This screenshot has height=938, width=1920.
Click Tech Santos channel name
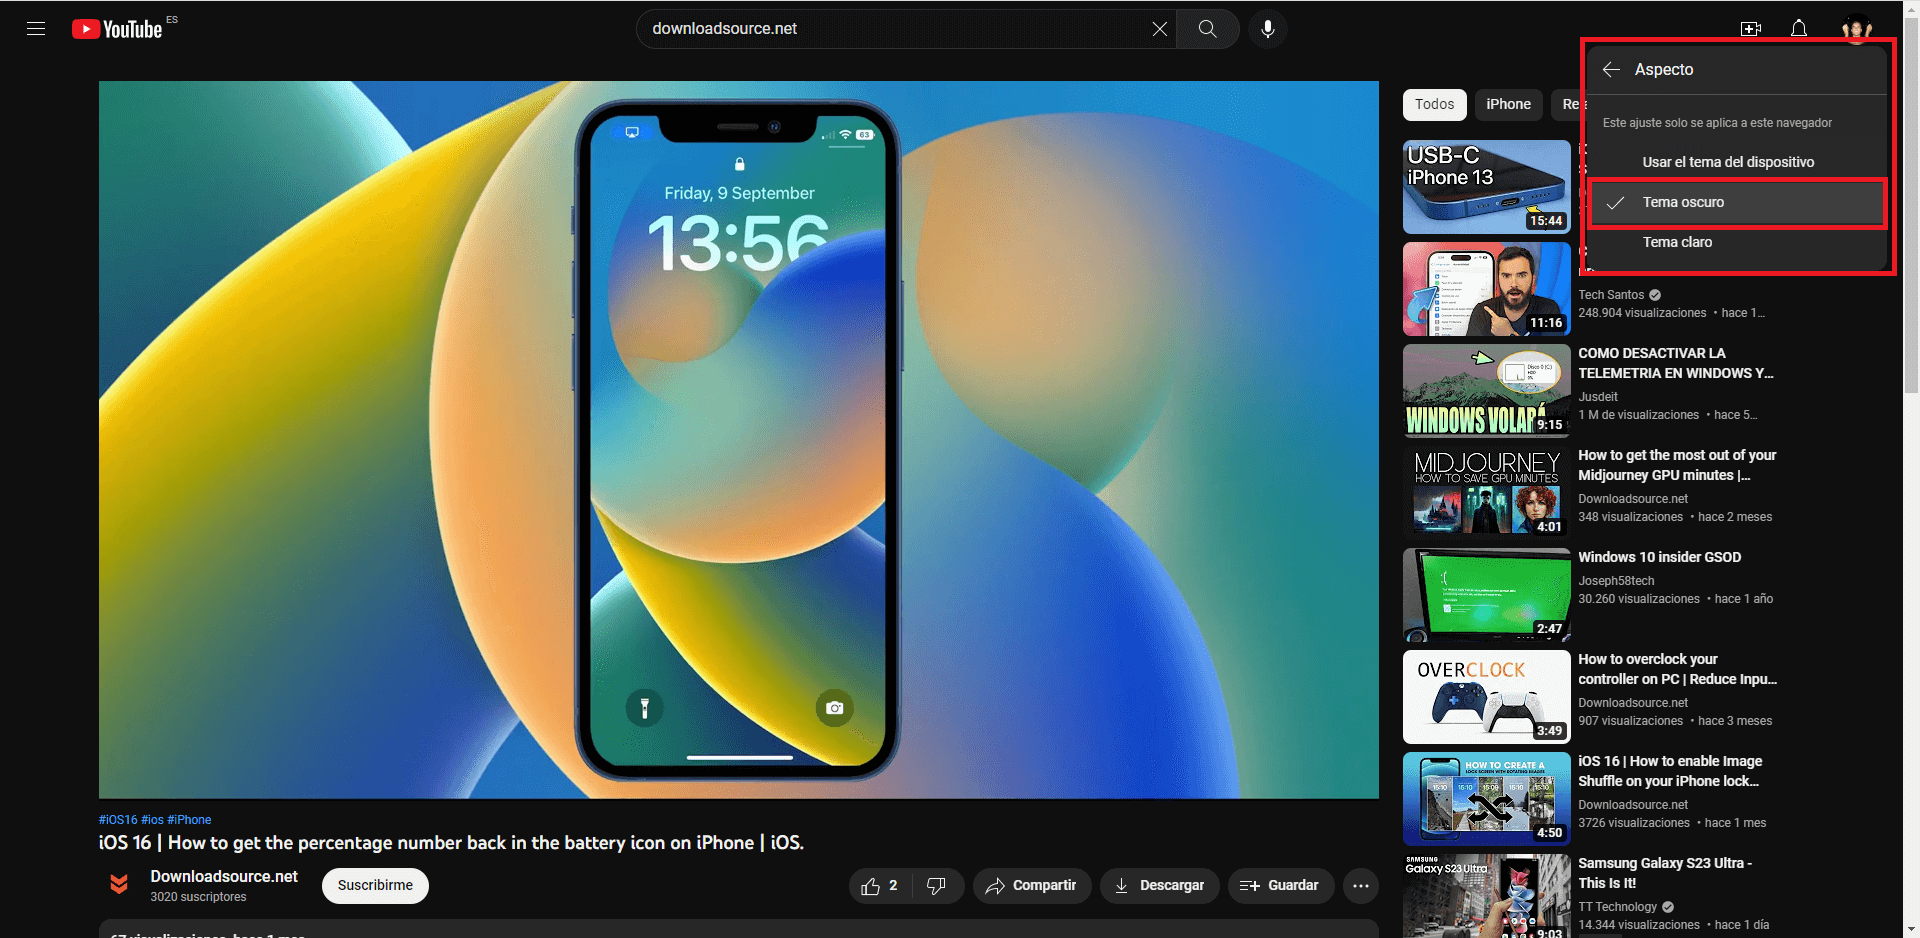click(x=1611, y=295)
